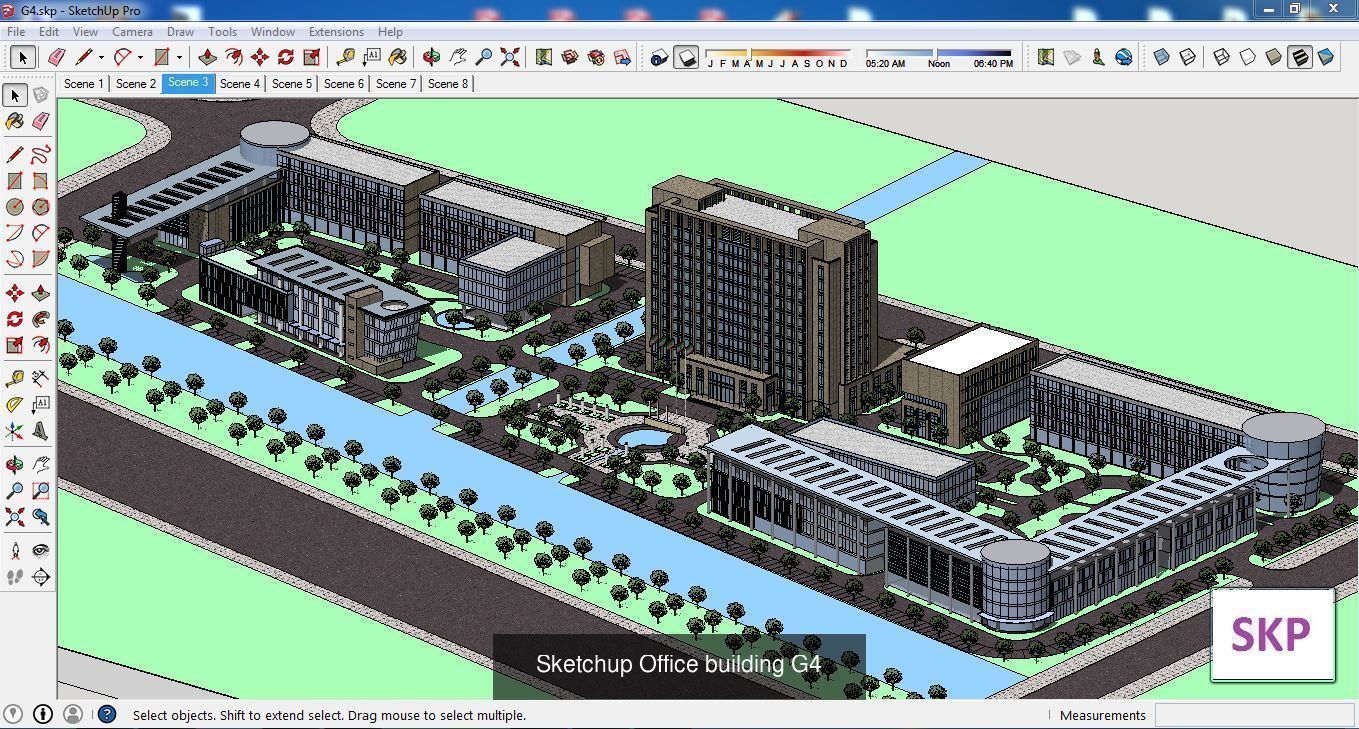The image size is (1359, 729).
Task: Select the Push/Pull tool in top toolbar
Action: coord(208,57)
